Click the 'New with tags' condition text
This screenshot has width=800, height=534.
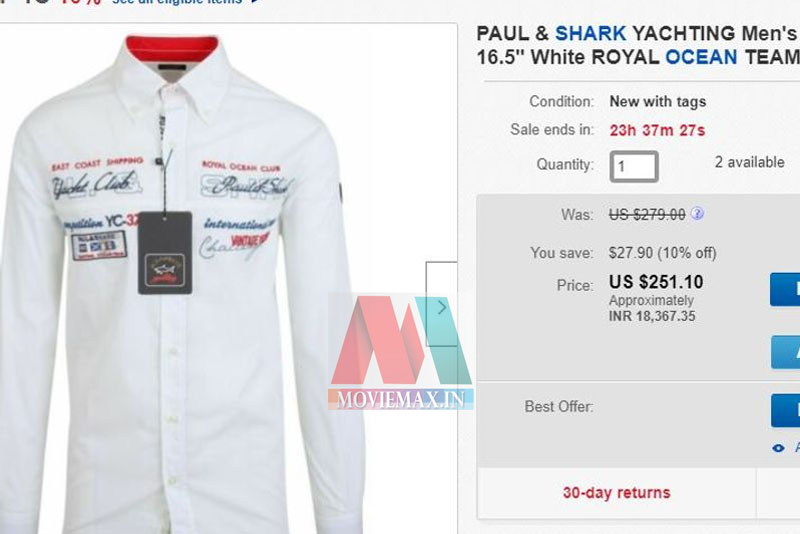658,101
